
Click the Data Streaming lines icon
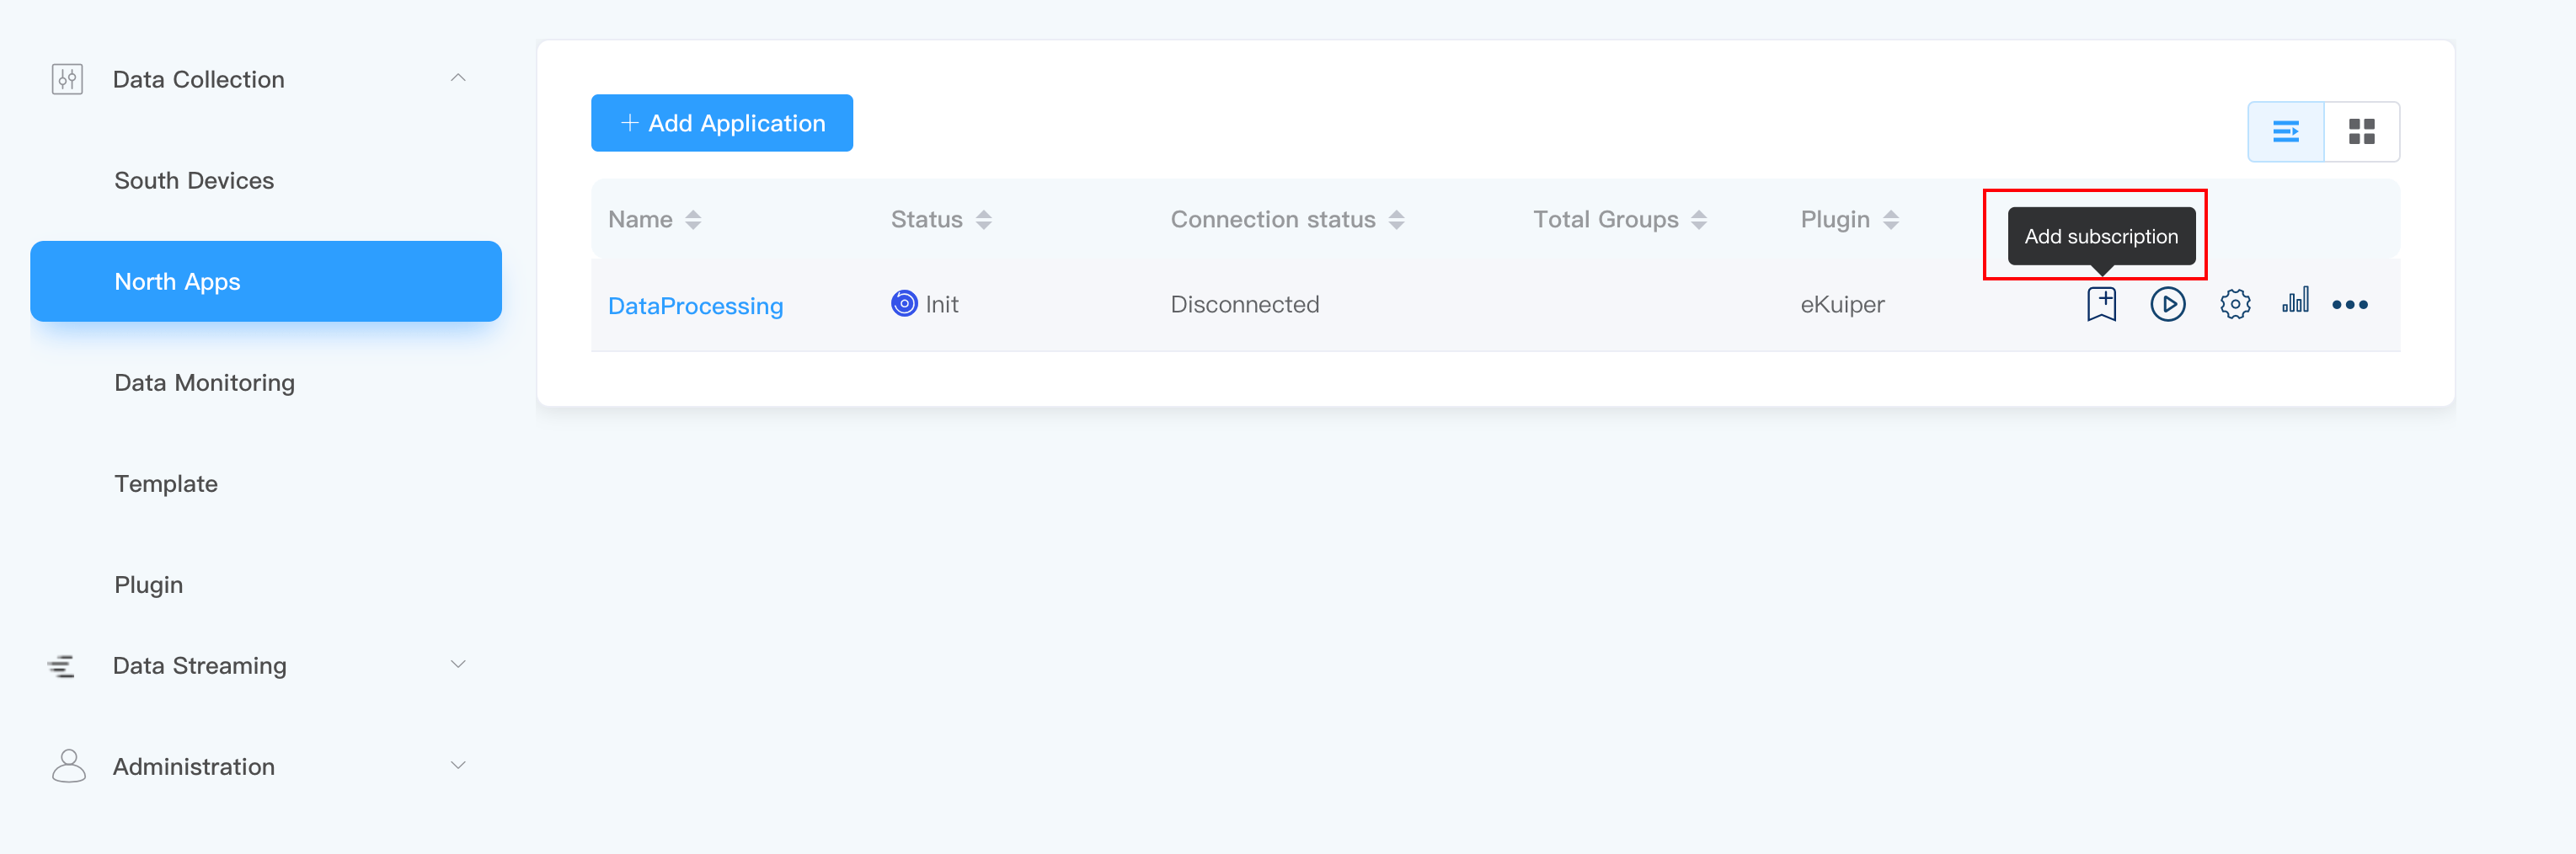click(x=61, y=666)
